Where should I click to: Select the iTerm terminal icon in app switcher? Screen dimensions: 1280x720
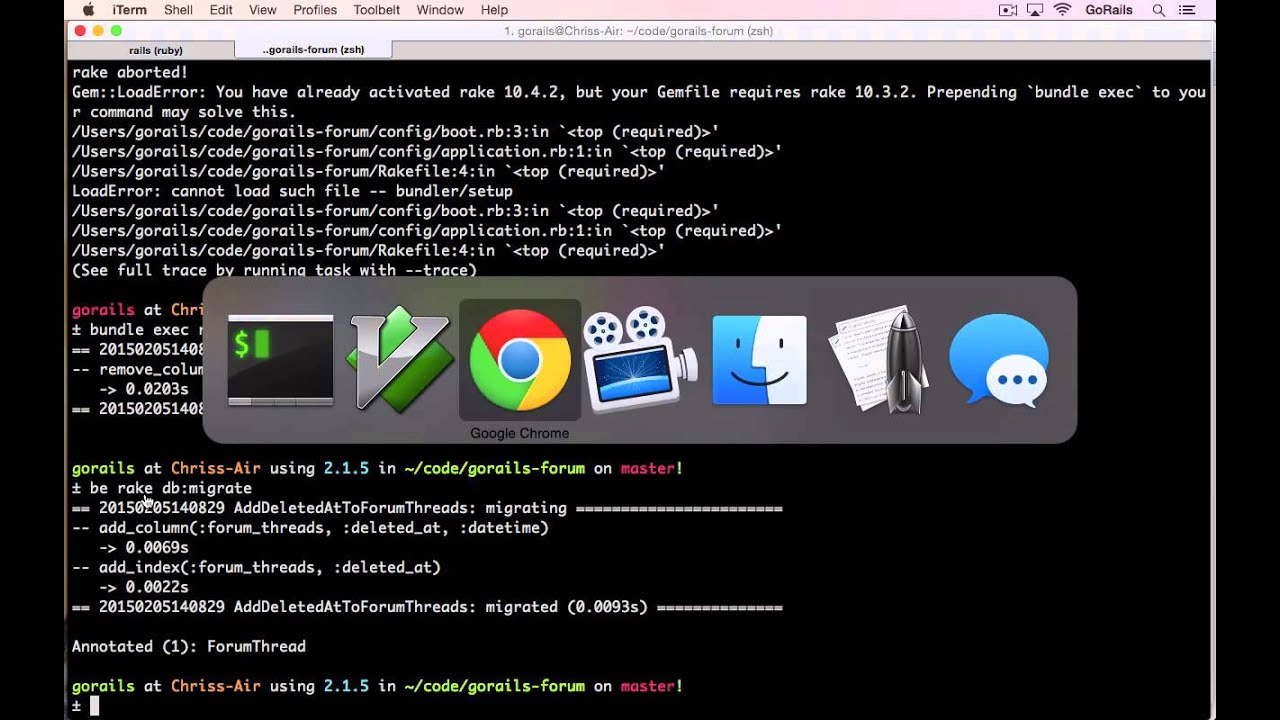coord(280,360)
